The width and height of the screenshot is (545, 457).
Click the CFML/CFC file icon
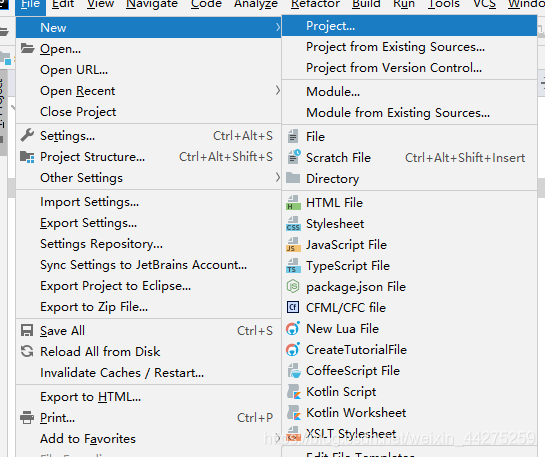click(x=293, y=307)
